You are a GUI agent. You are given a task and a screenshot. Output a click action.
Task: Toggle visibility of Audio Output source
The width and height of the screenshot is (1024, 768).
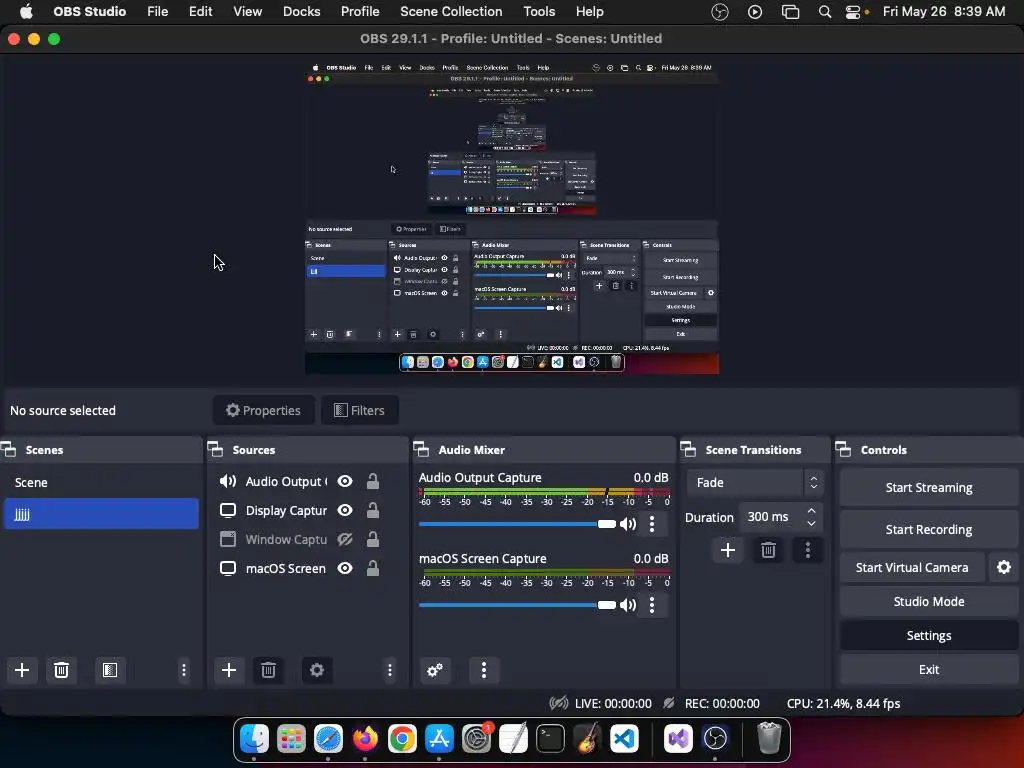click(x=345, y=482)
